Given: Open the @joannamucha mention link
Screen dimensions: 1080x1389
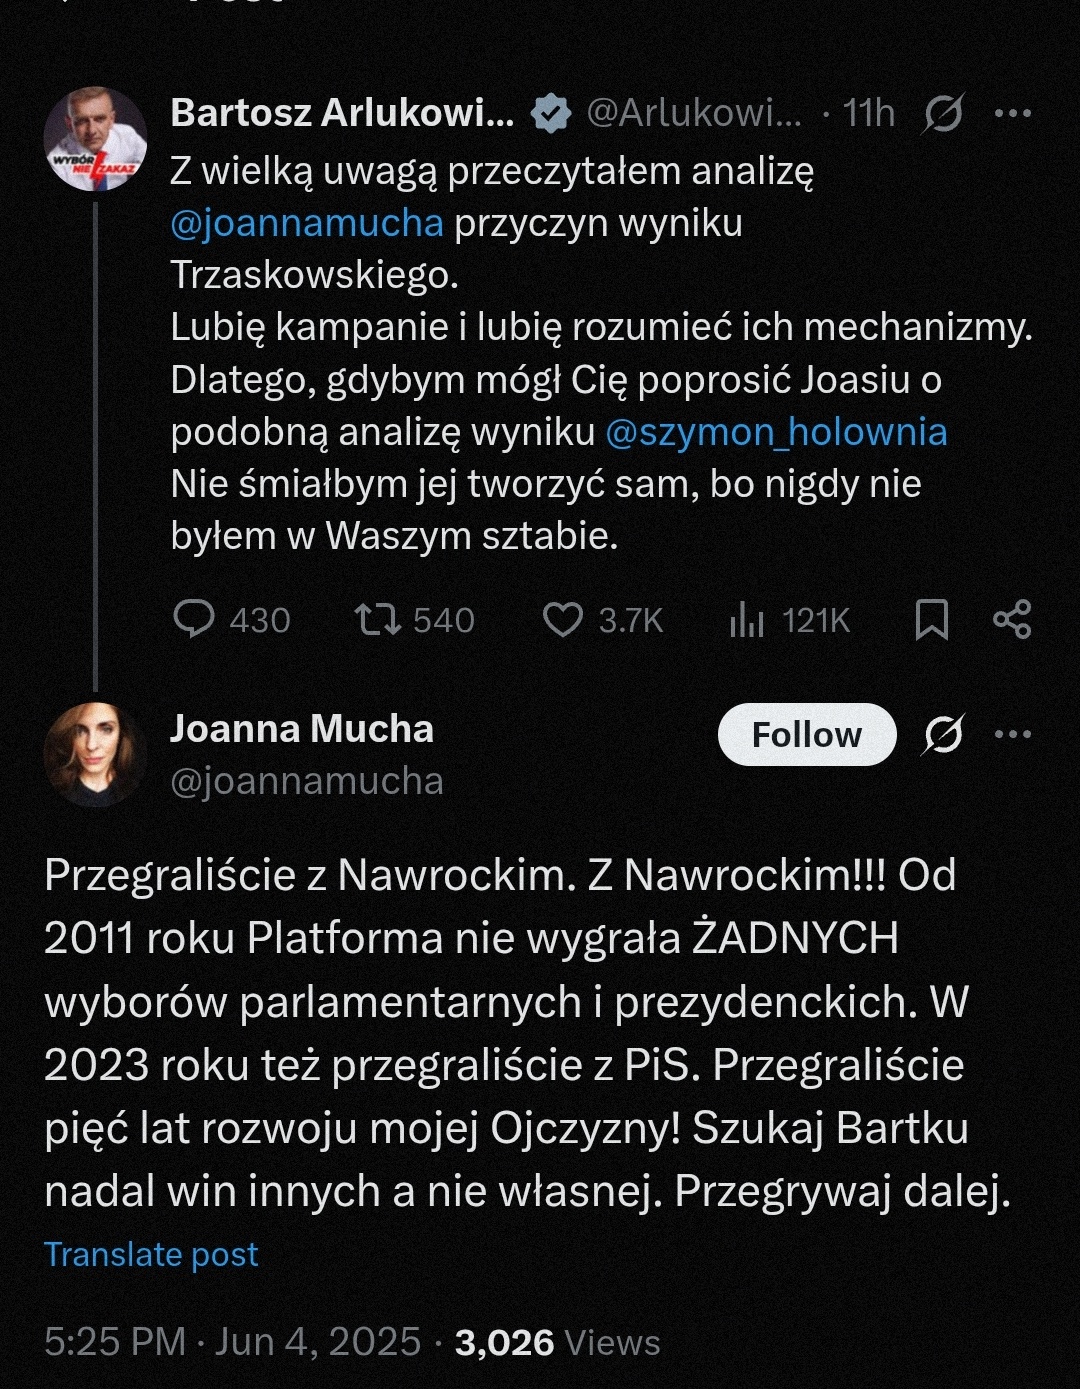Looking at the screenshot, I should (x=306, y=223).
